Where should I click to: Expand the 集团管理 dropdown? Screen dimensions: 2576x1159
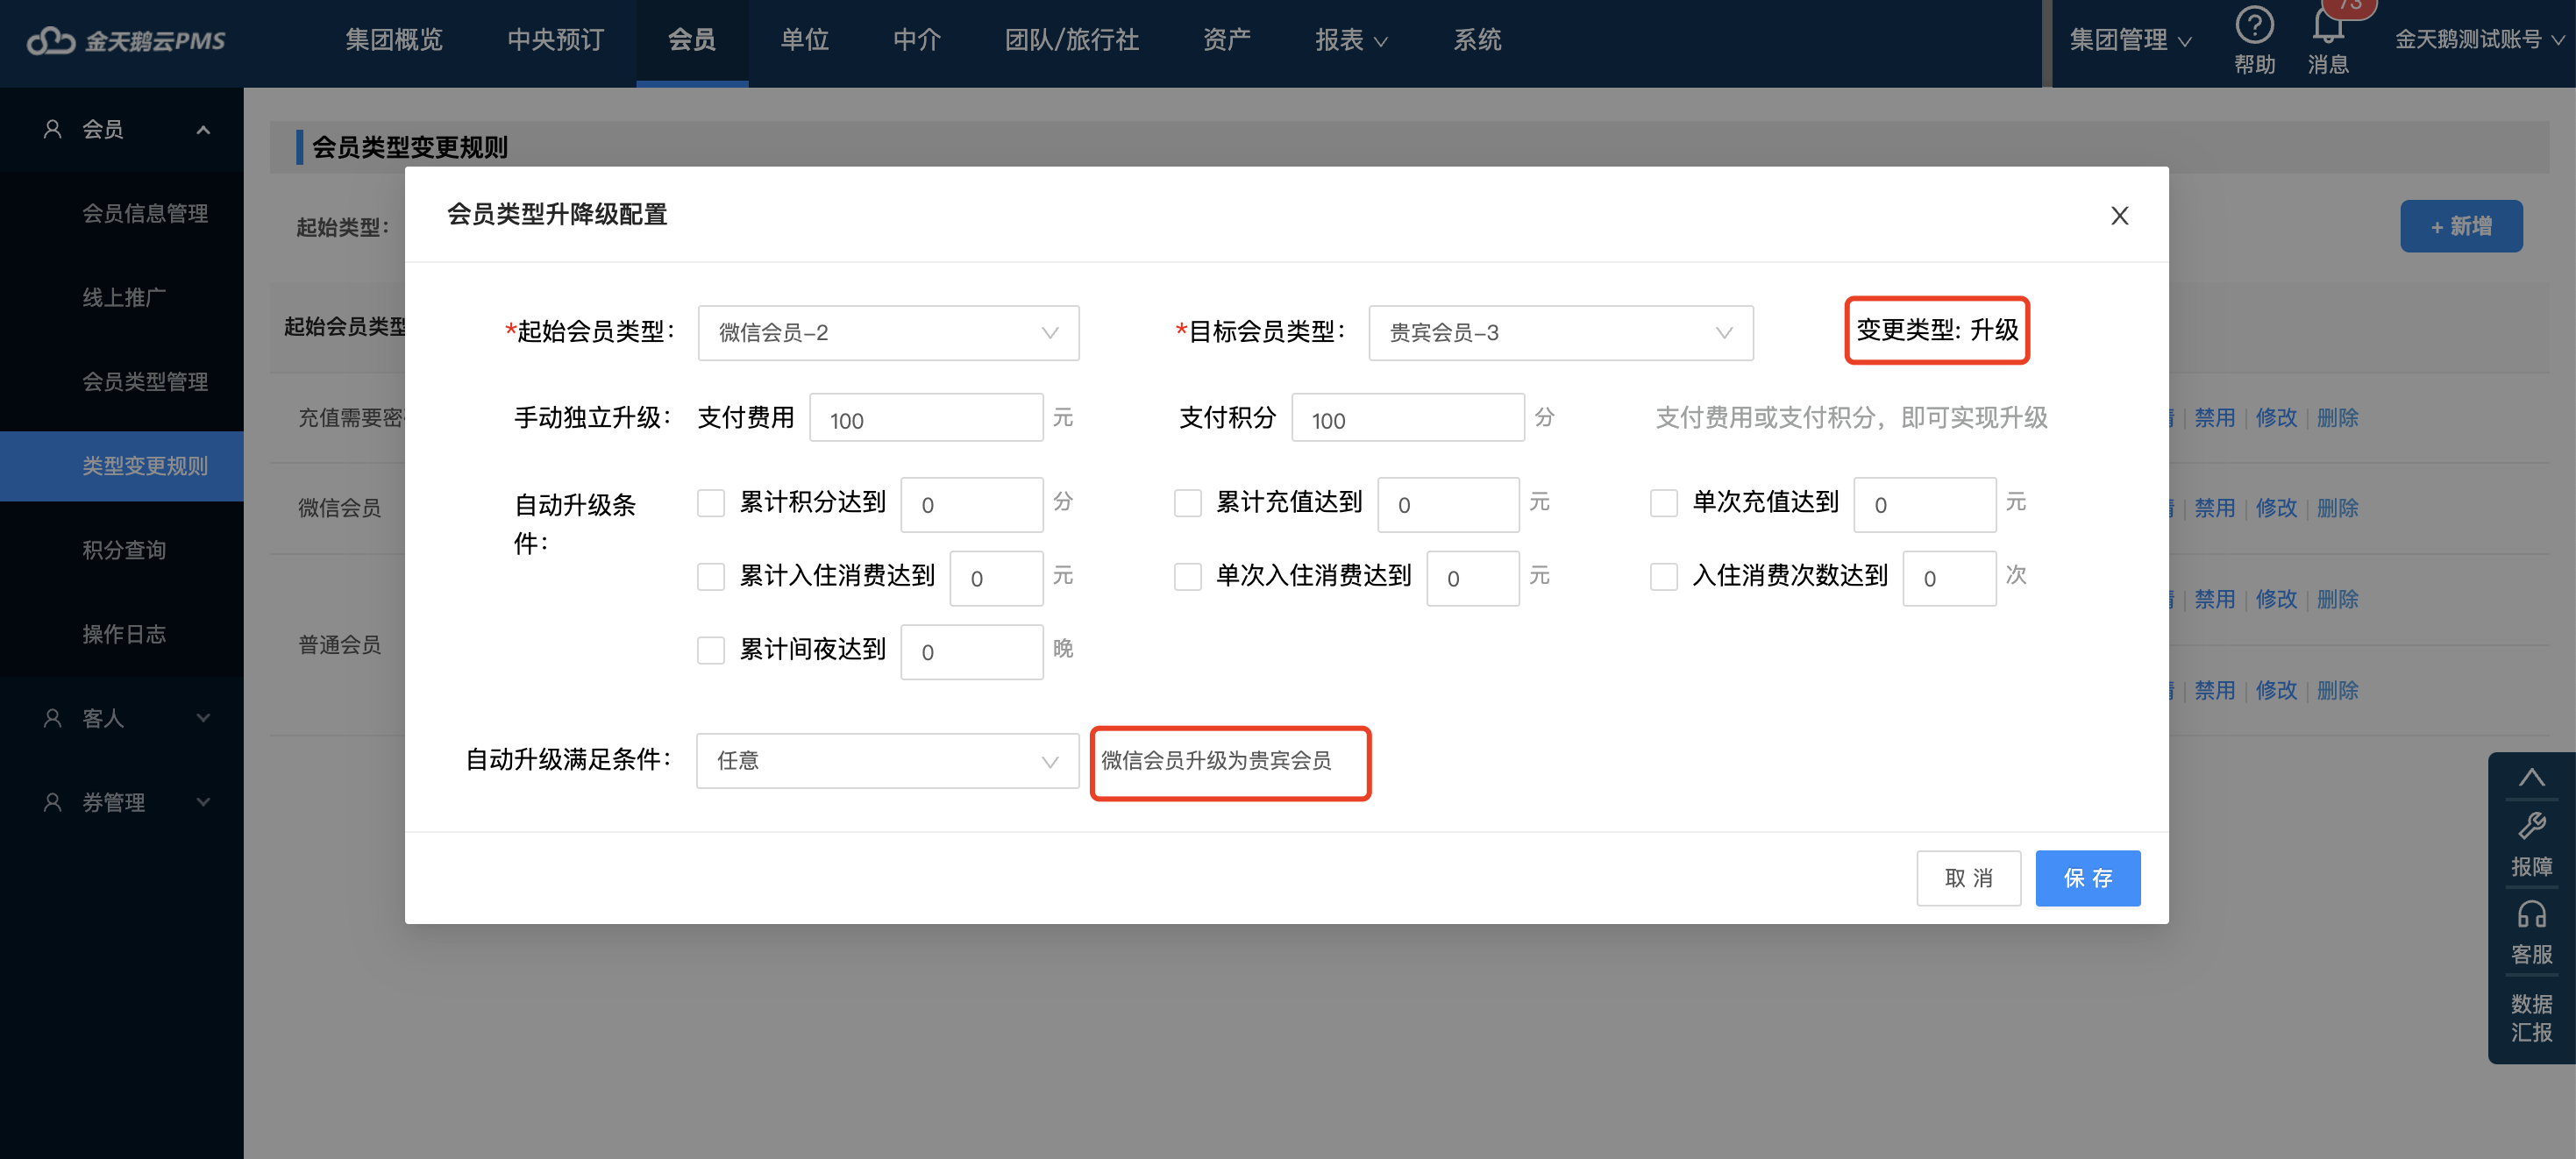coord(2130,40)
